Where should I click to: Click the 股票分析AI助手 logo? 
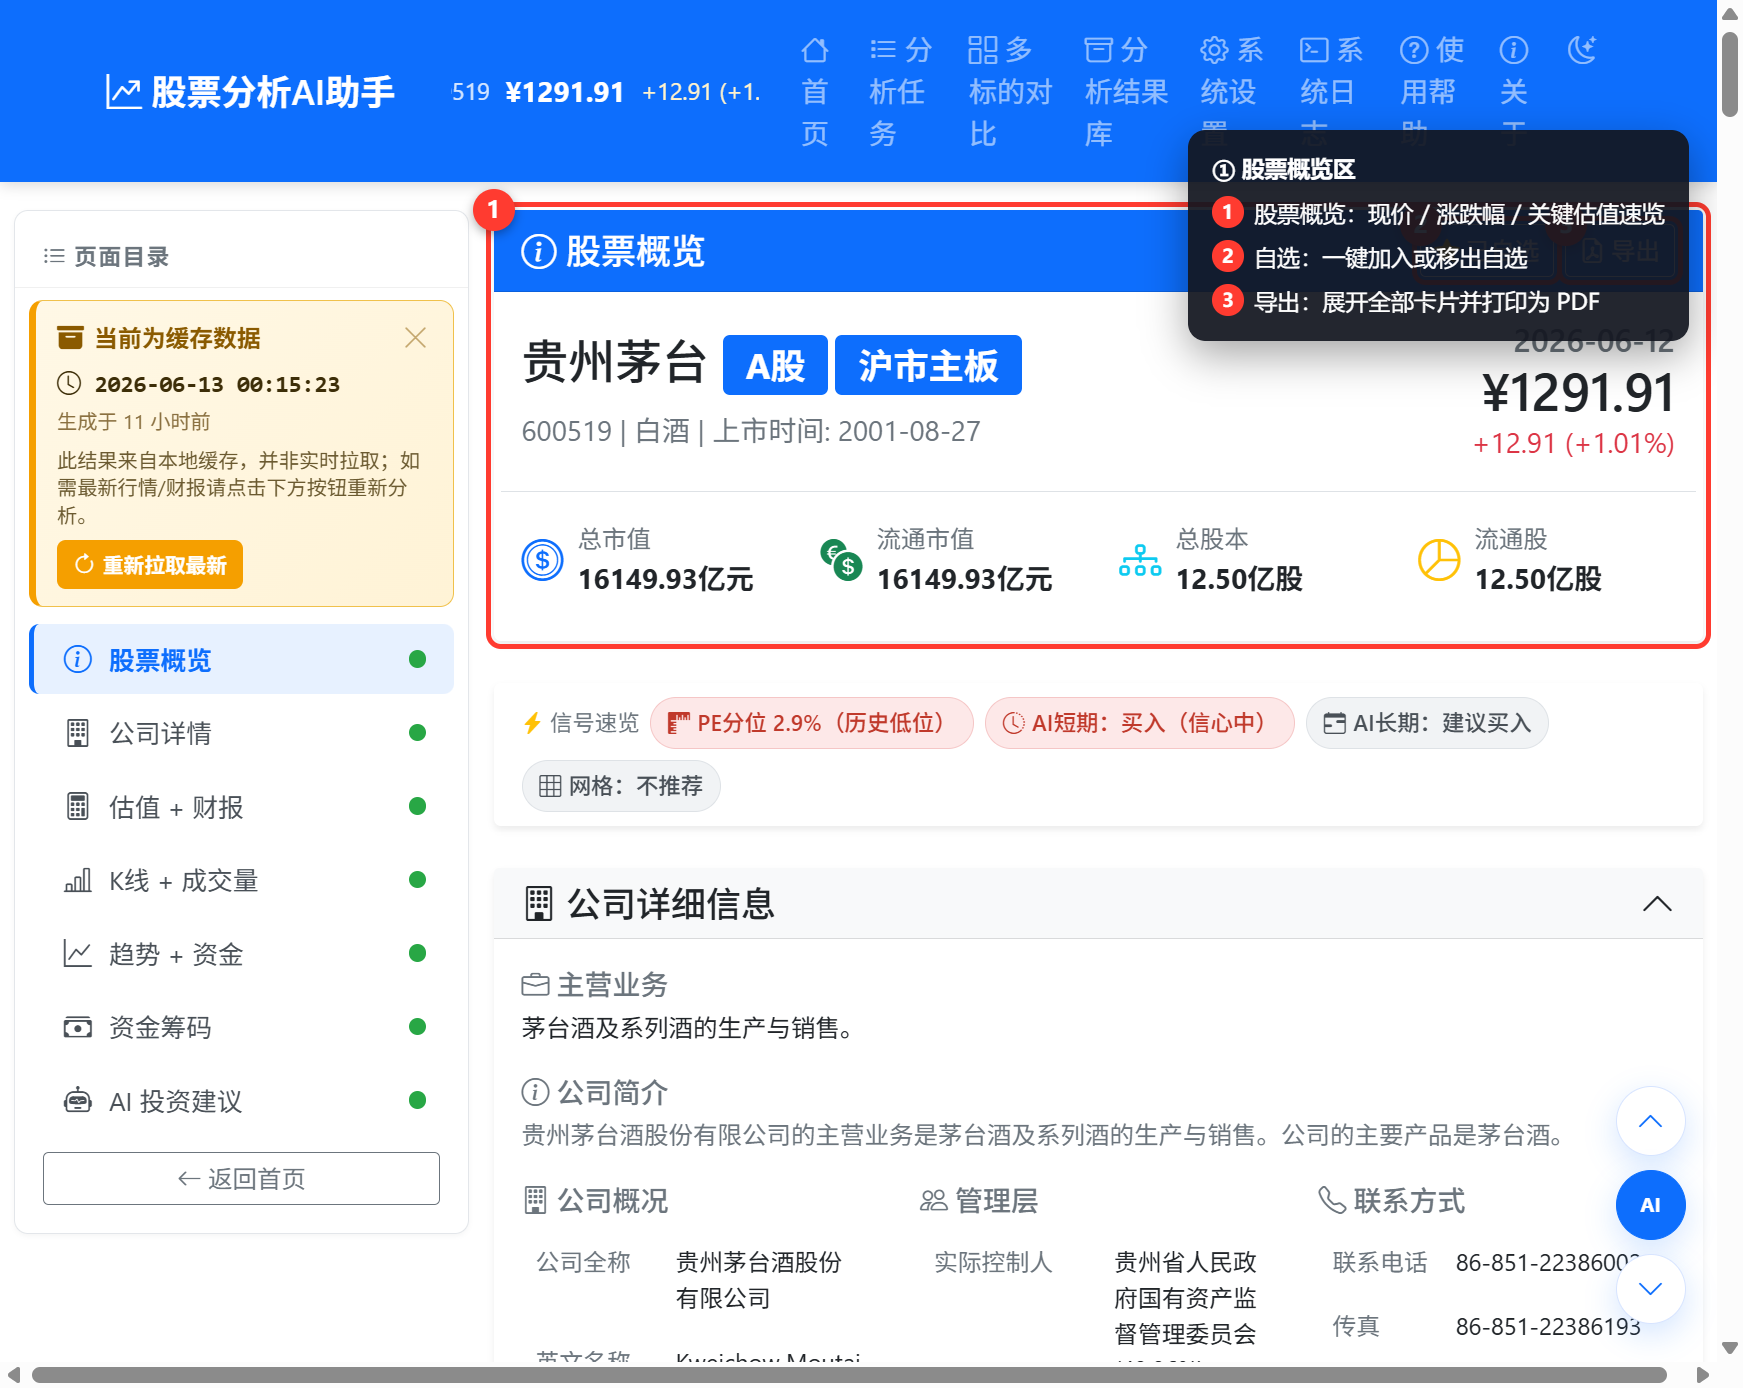(250, 92)
